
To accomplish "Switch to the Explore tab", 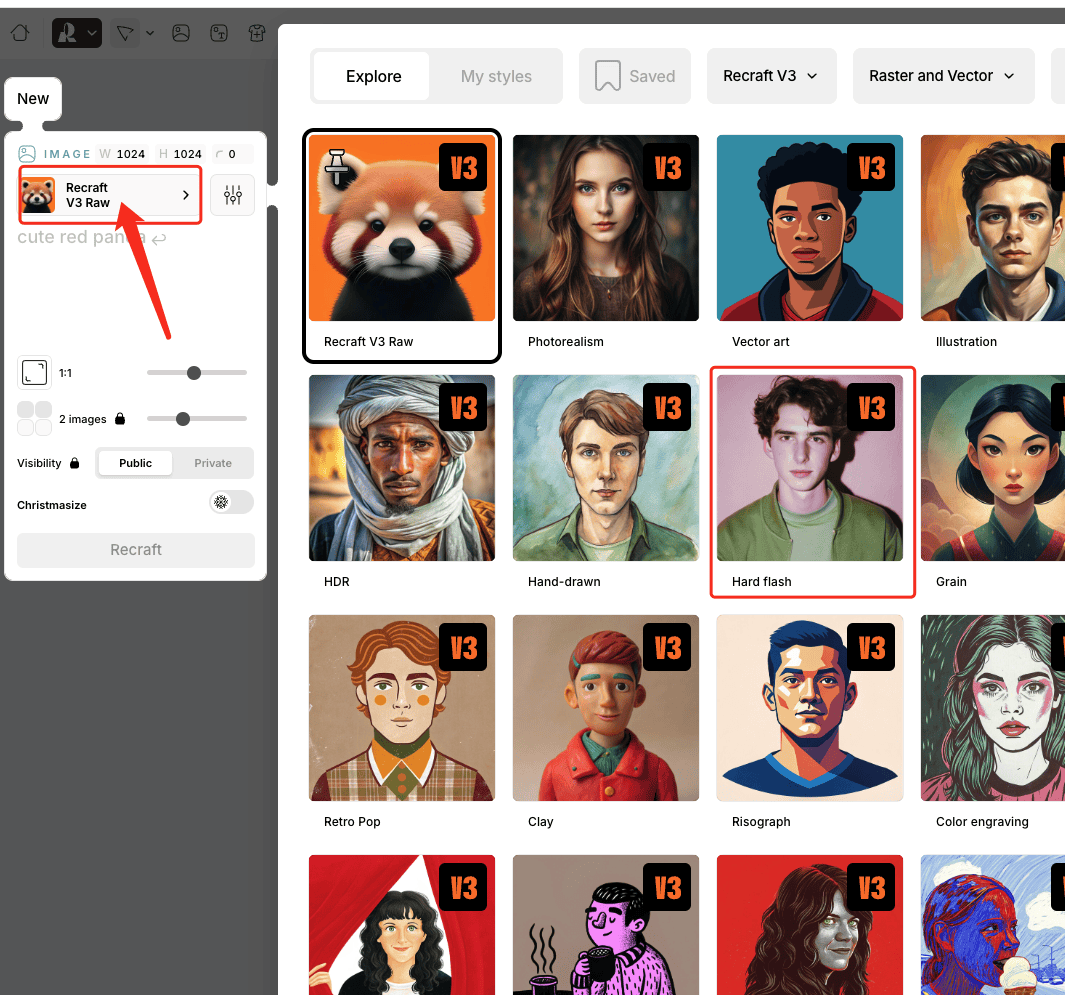I will coord(373,76).
